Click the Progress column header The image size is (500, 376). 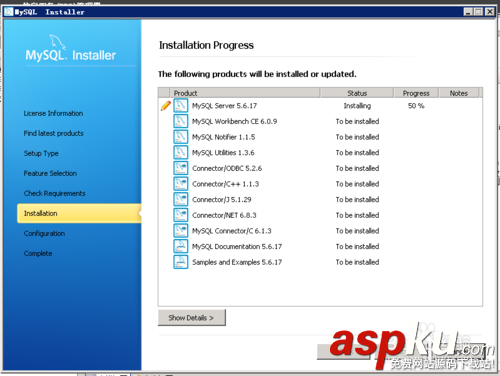tap(416, 93)
